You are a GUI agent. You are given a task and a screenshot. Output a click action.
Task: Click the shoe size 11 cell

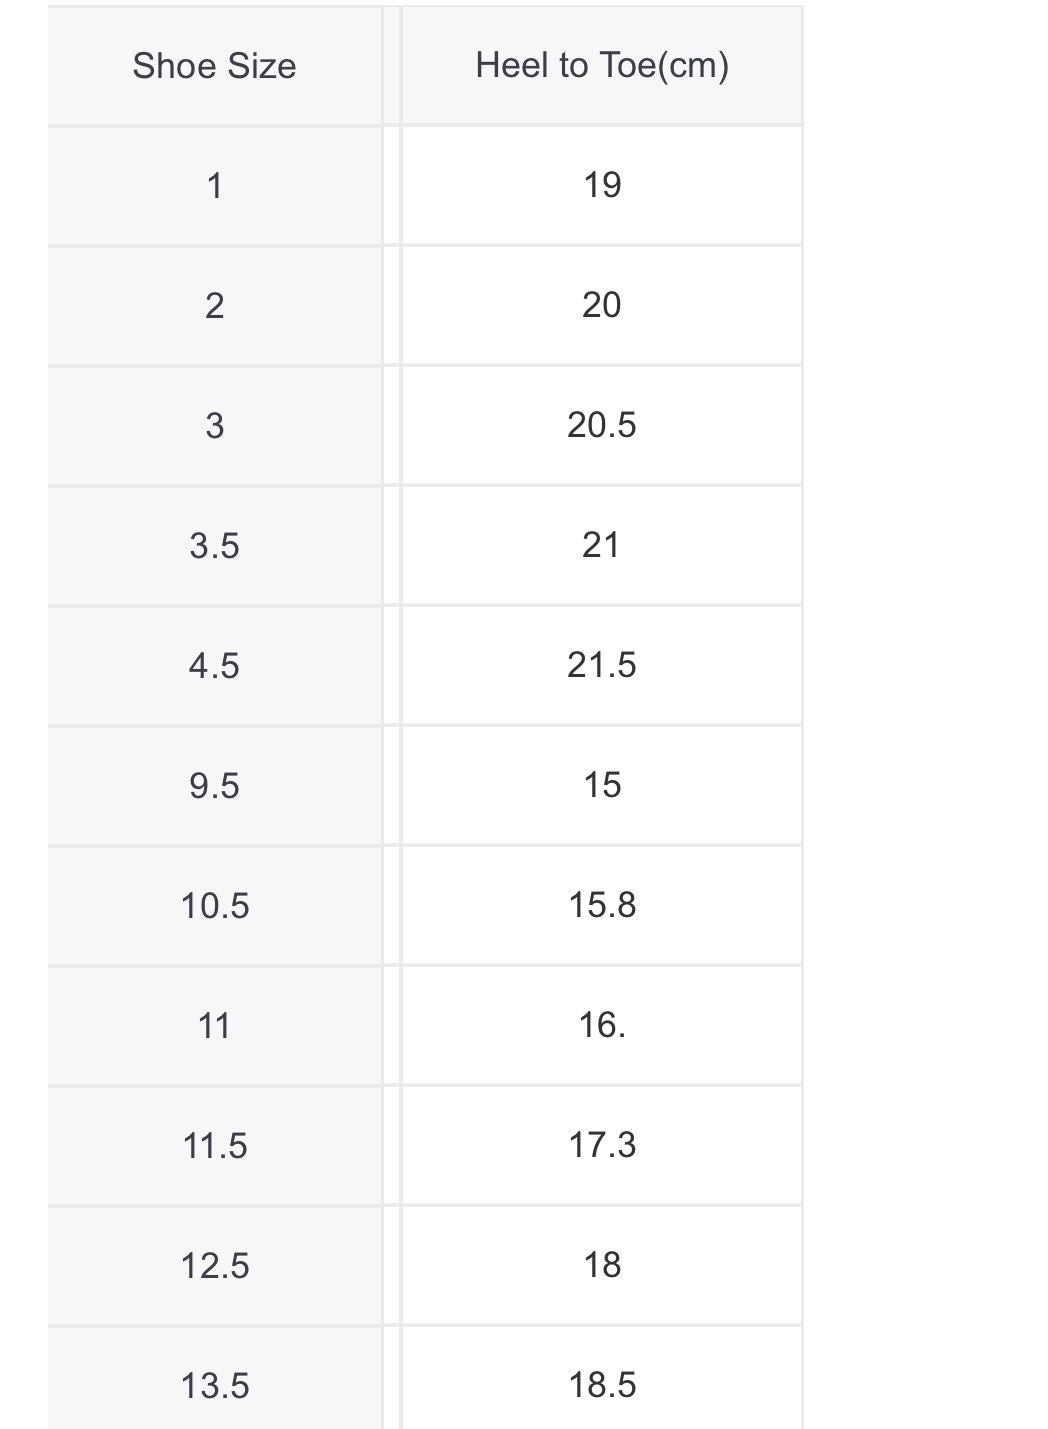pos(214,1026)
